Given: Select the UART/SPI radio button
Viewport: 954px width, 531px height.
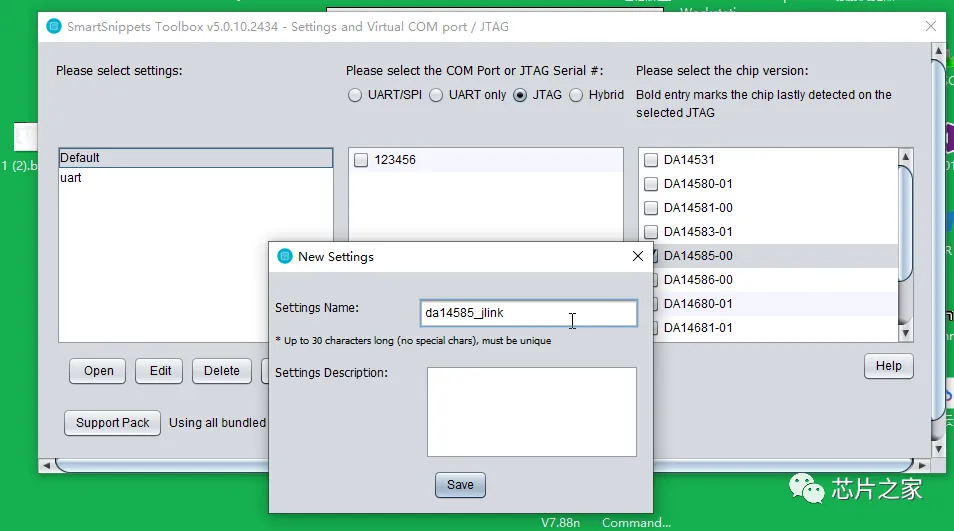Looking at the screenshot, I should [355, 96].
